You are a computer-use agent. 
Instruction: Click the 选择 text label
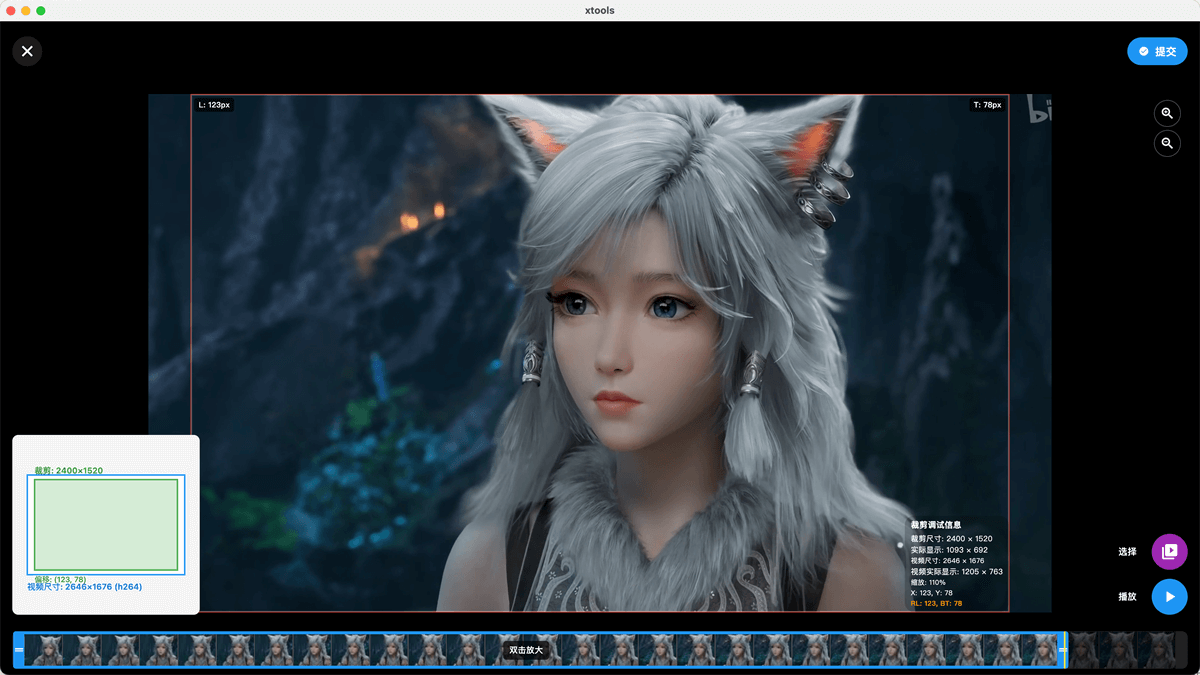pos(1127,552)
